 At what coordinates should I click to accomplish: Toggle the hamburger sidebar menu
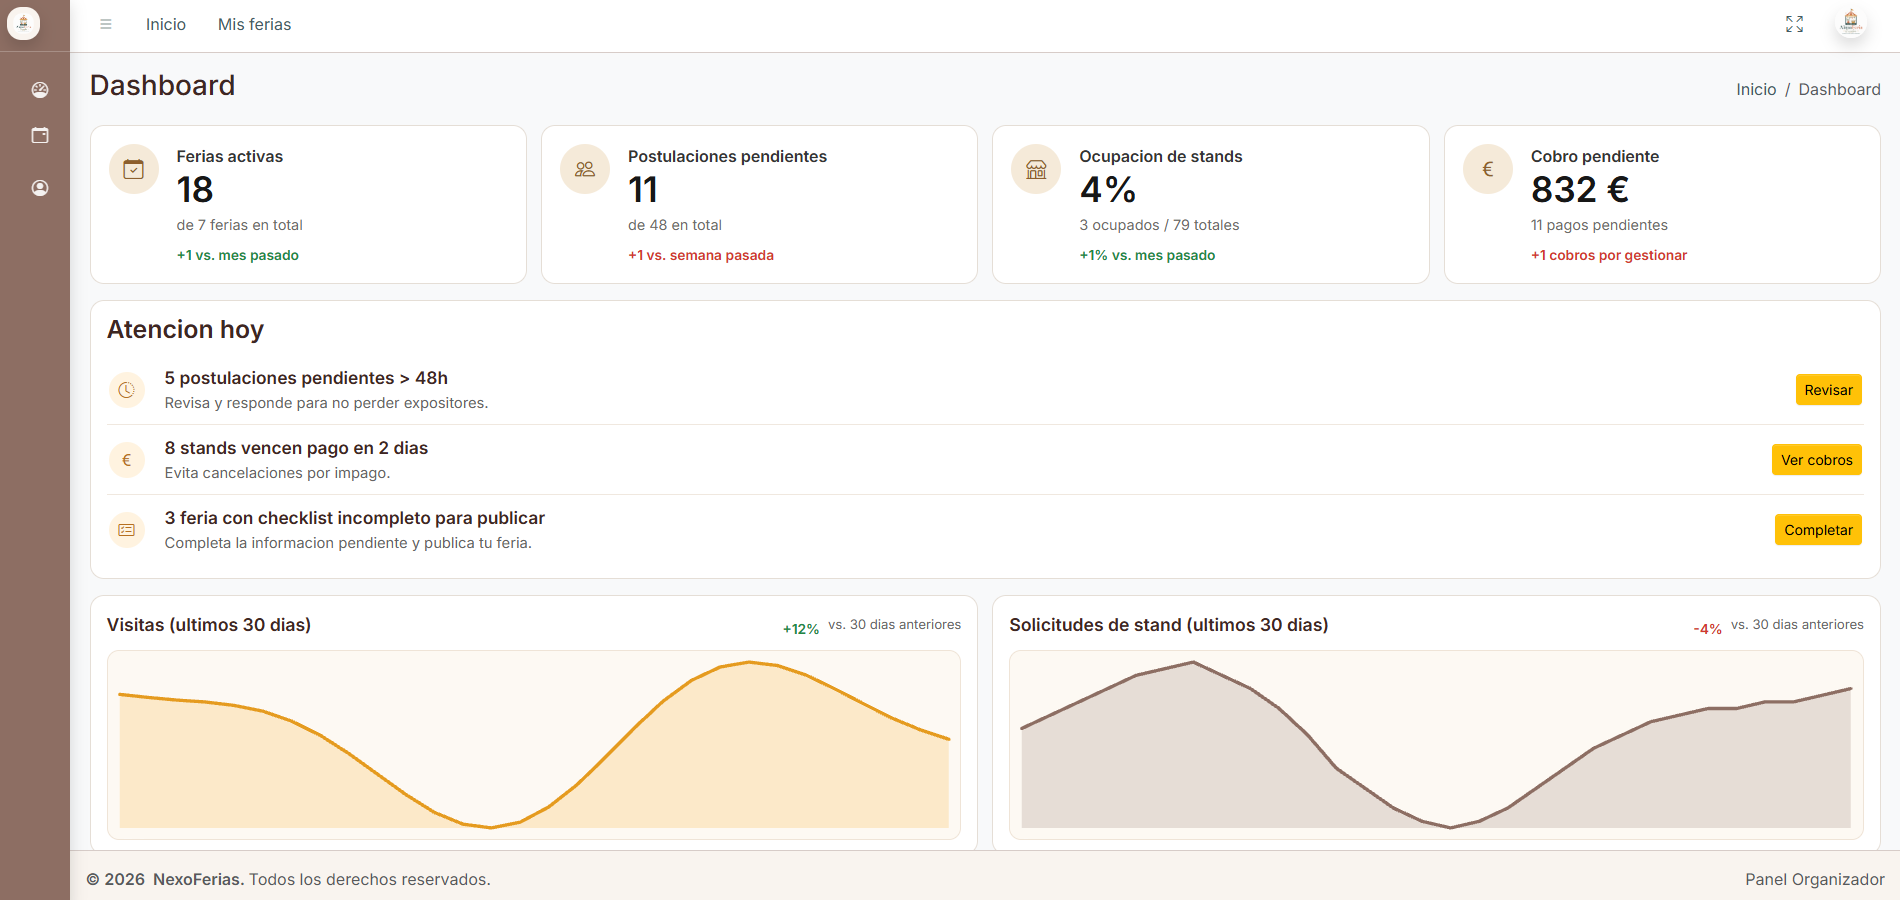[106, 24]
